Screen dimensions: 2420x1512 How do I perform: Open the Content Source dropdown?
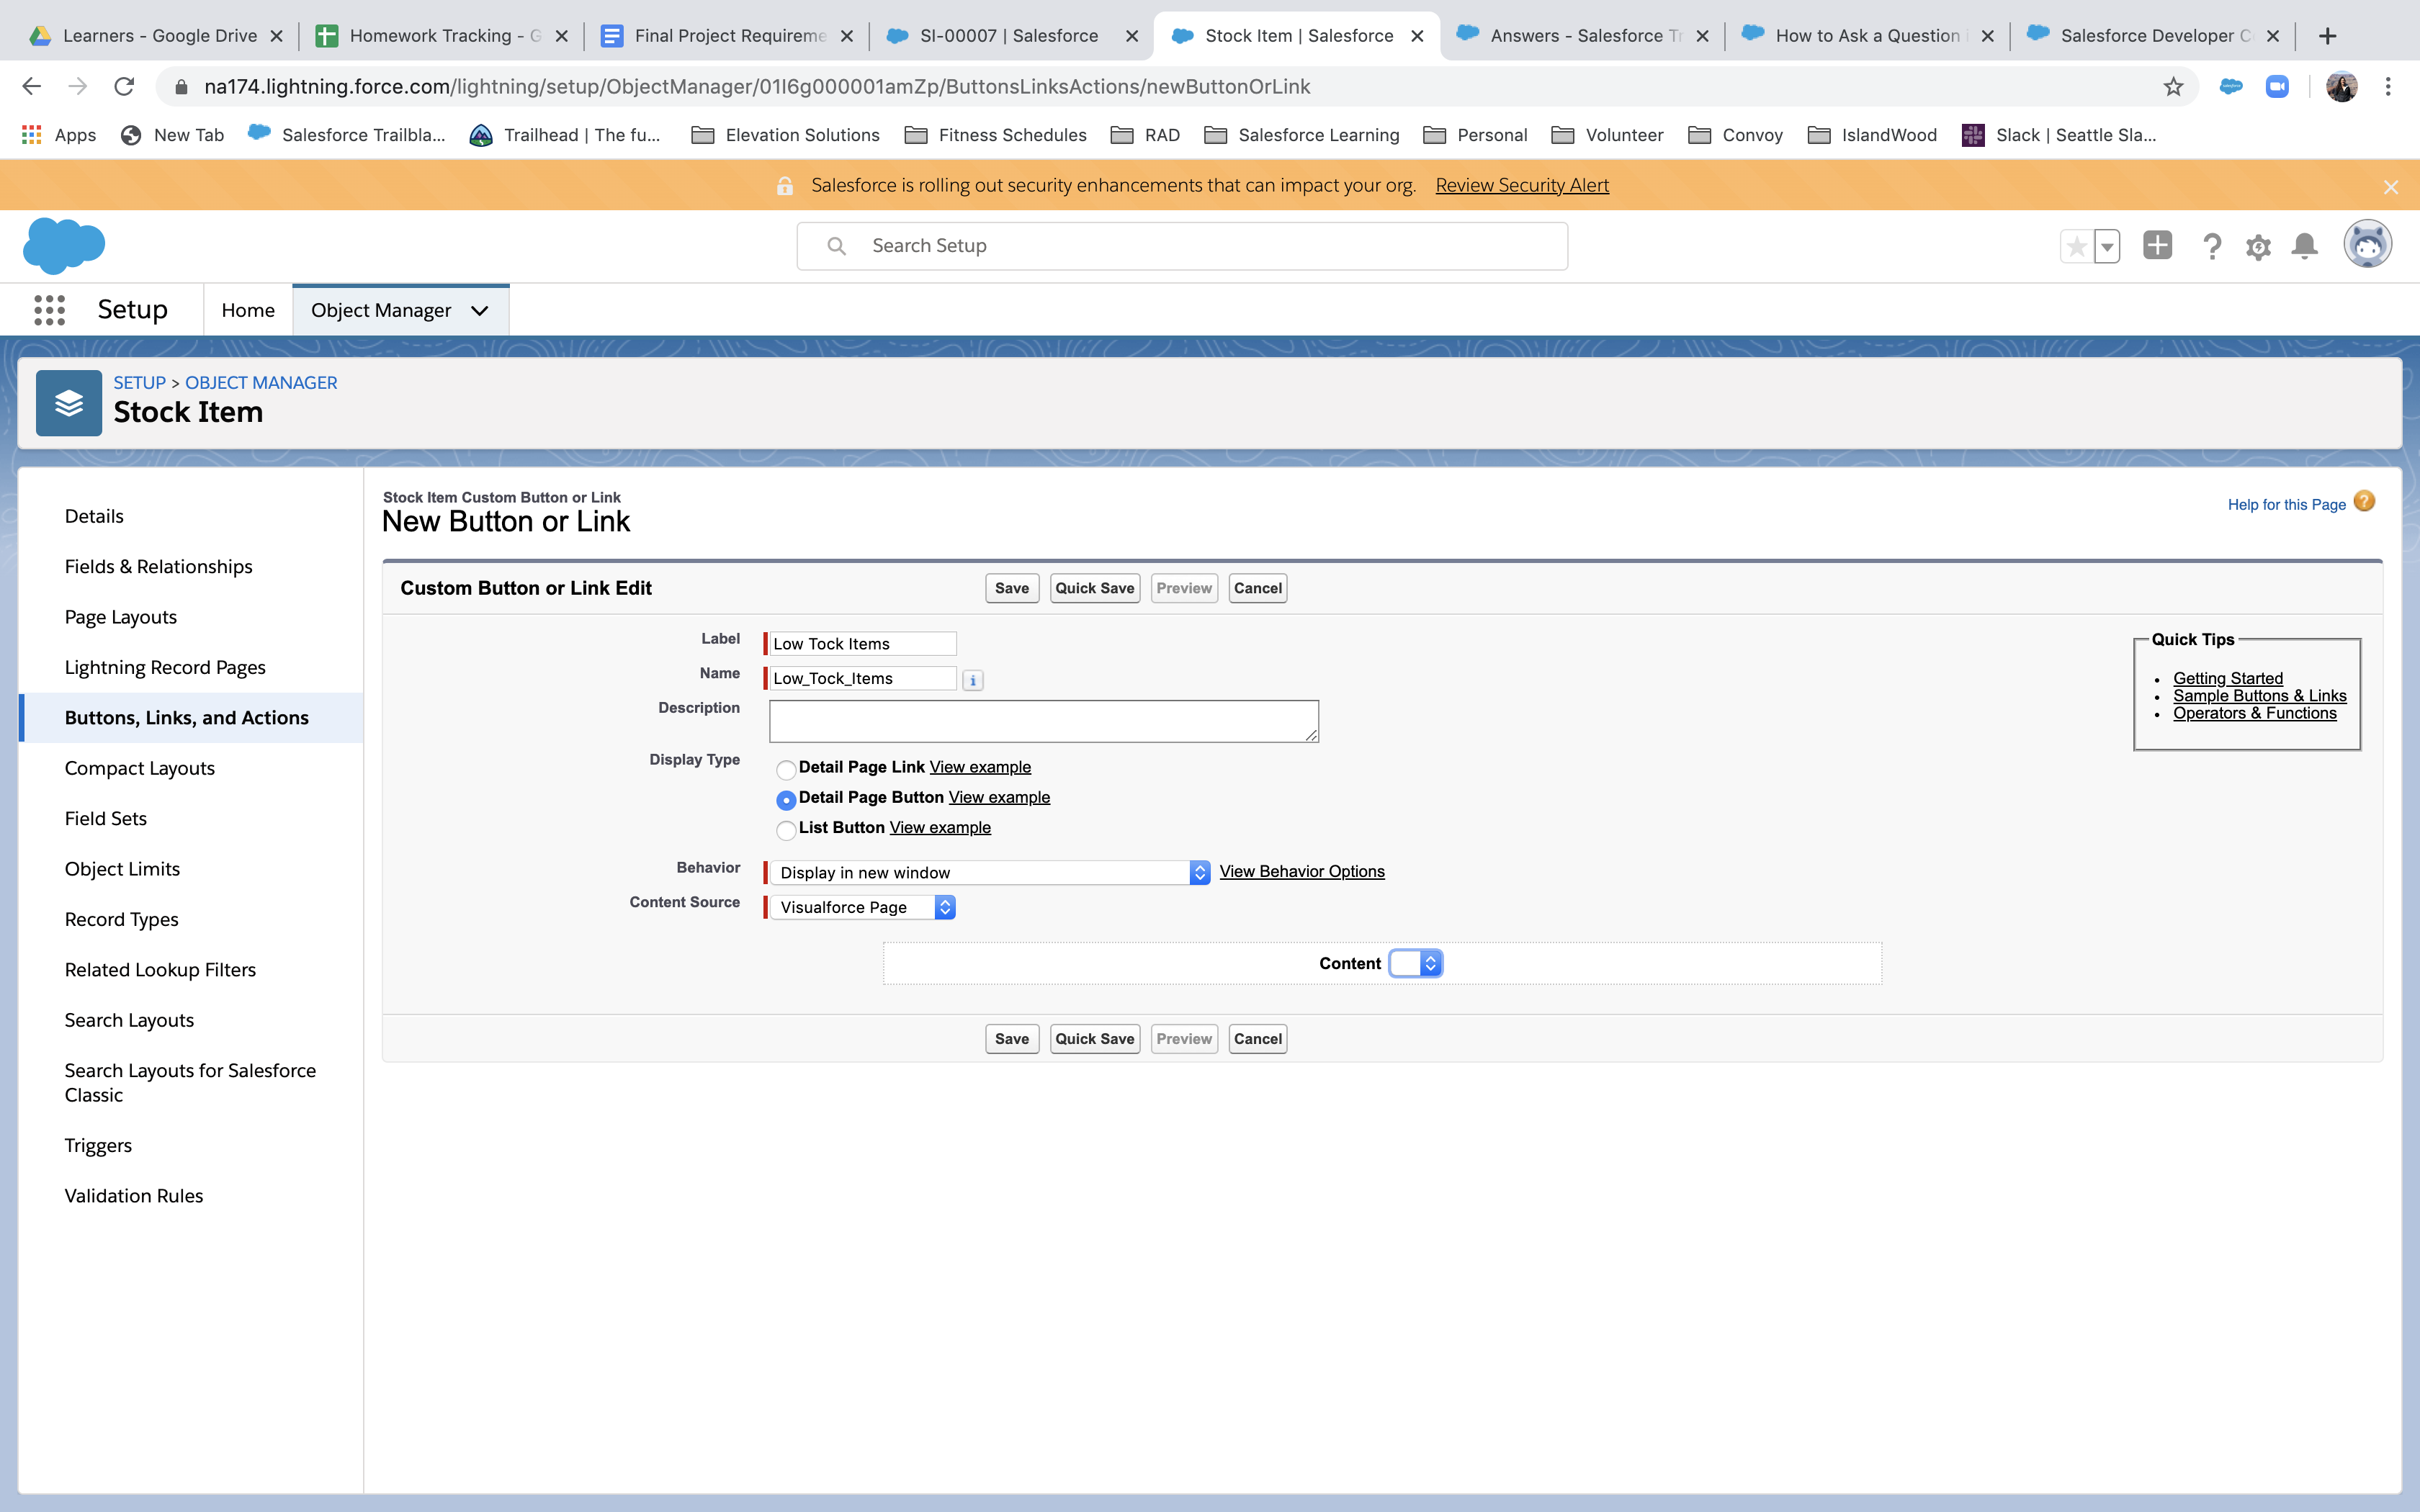(861, 907)
